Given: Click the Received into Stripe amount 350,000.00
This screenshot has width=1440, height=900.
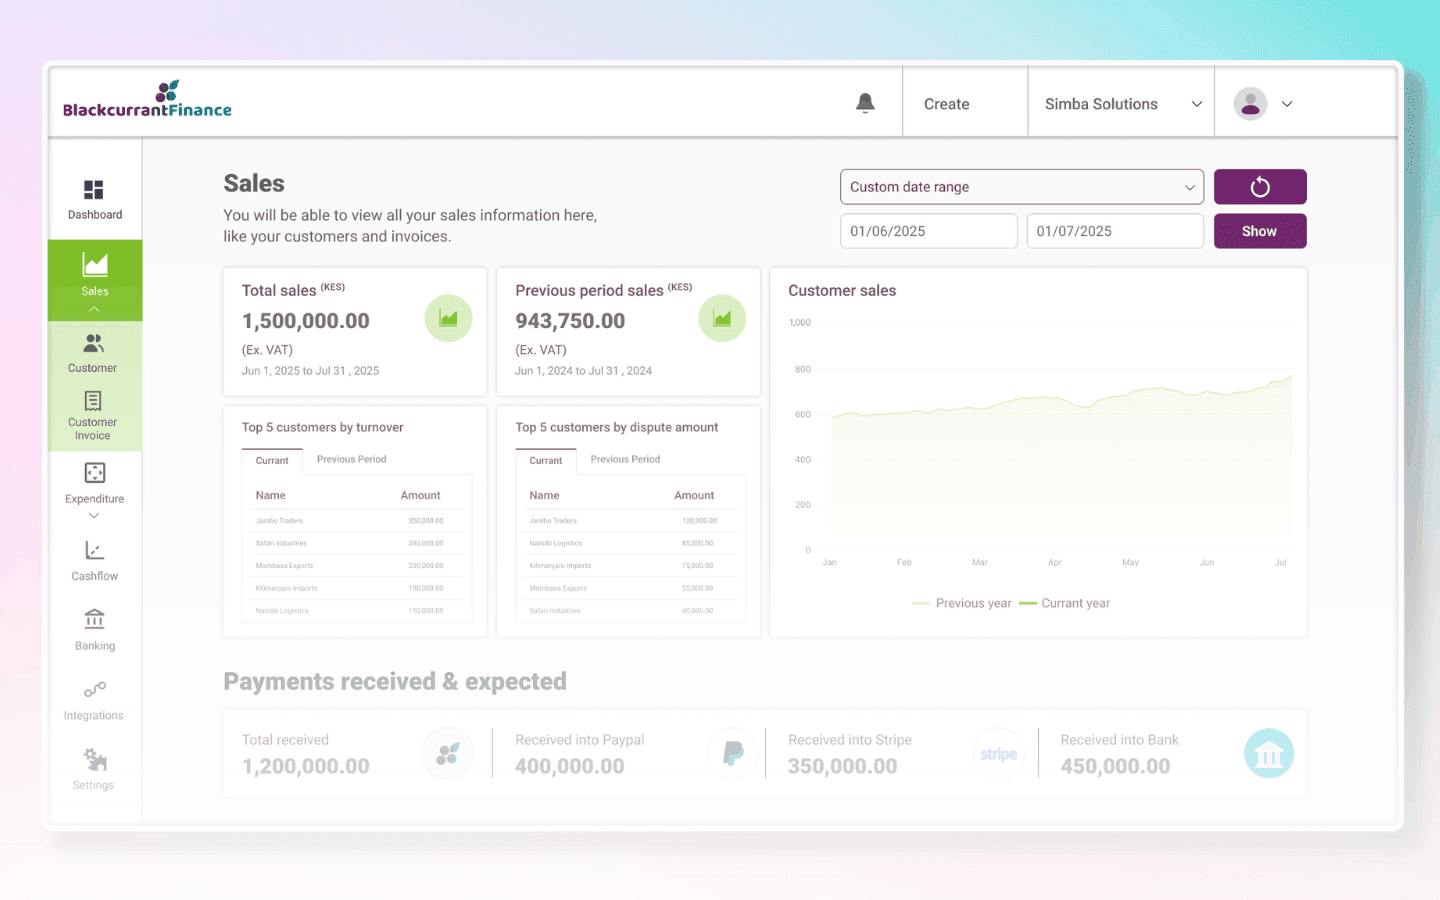Looking at the screenshot, I should click(843, 767).
